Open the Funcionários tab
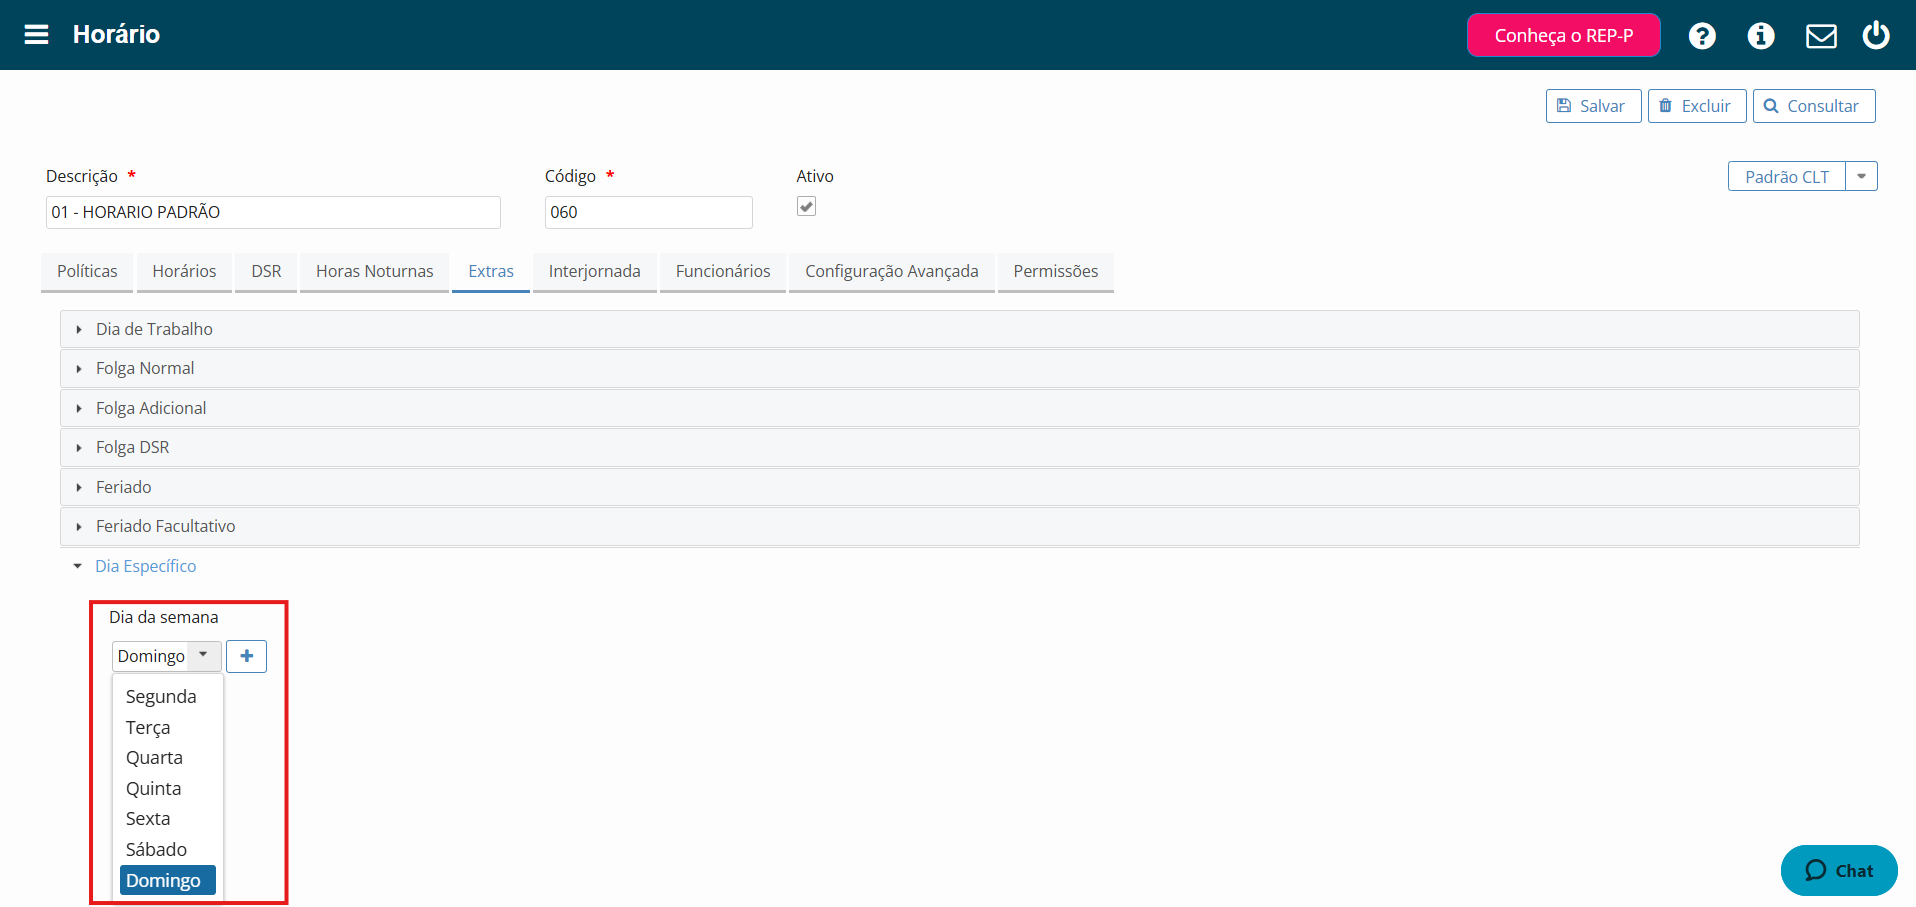 (723, 271)
